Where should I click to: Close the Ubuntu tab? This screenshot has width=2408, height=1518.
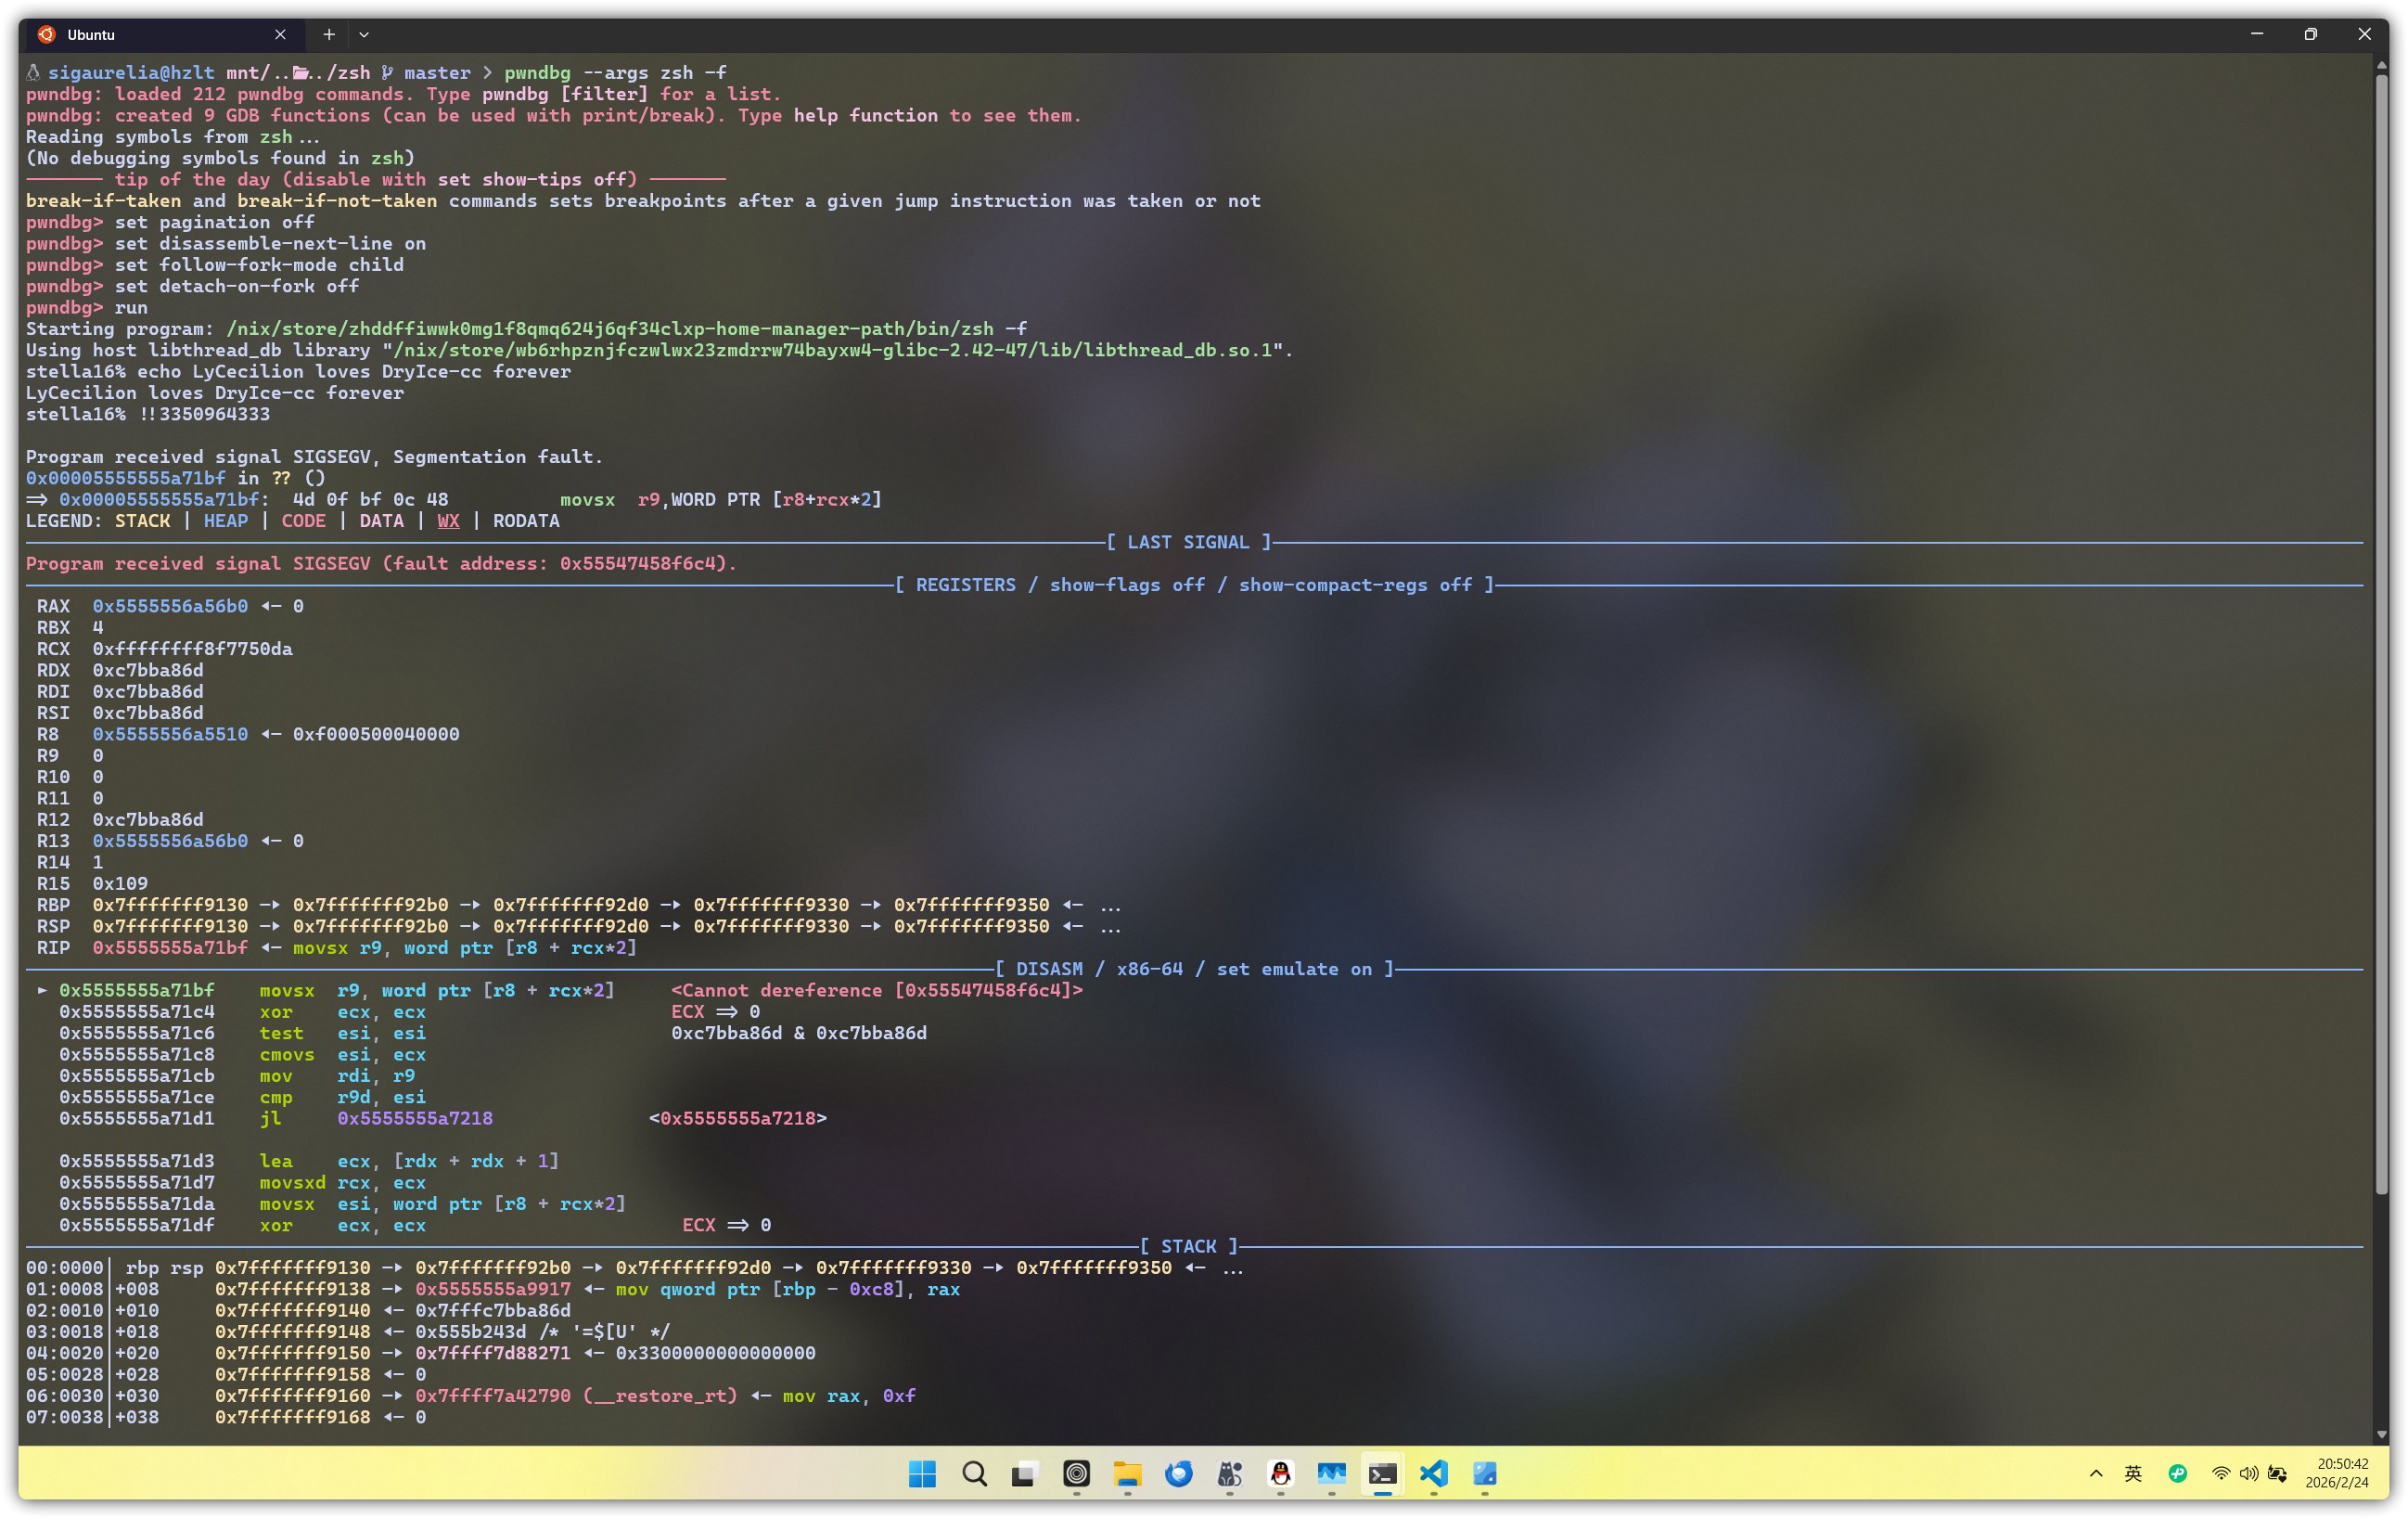tap(280, 34)
